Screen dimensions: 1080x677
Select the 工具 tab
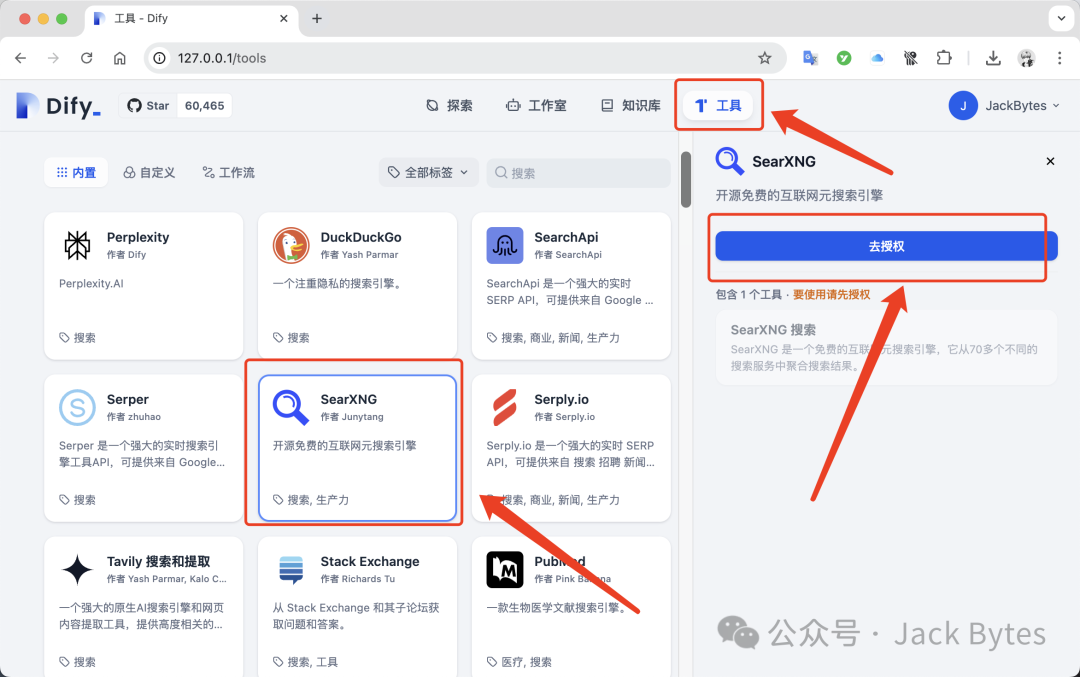click(x=718, y=105)
